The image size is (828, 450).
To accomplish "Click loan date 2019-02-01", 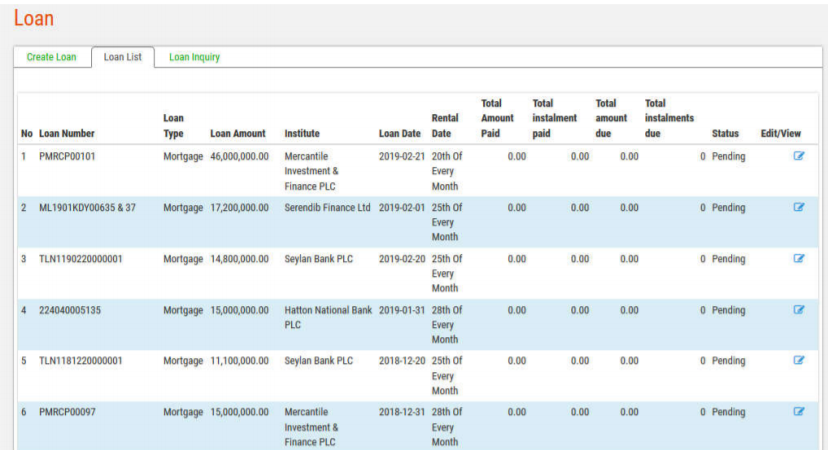I will [x=401, y=208].
